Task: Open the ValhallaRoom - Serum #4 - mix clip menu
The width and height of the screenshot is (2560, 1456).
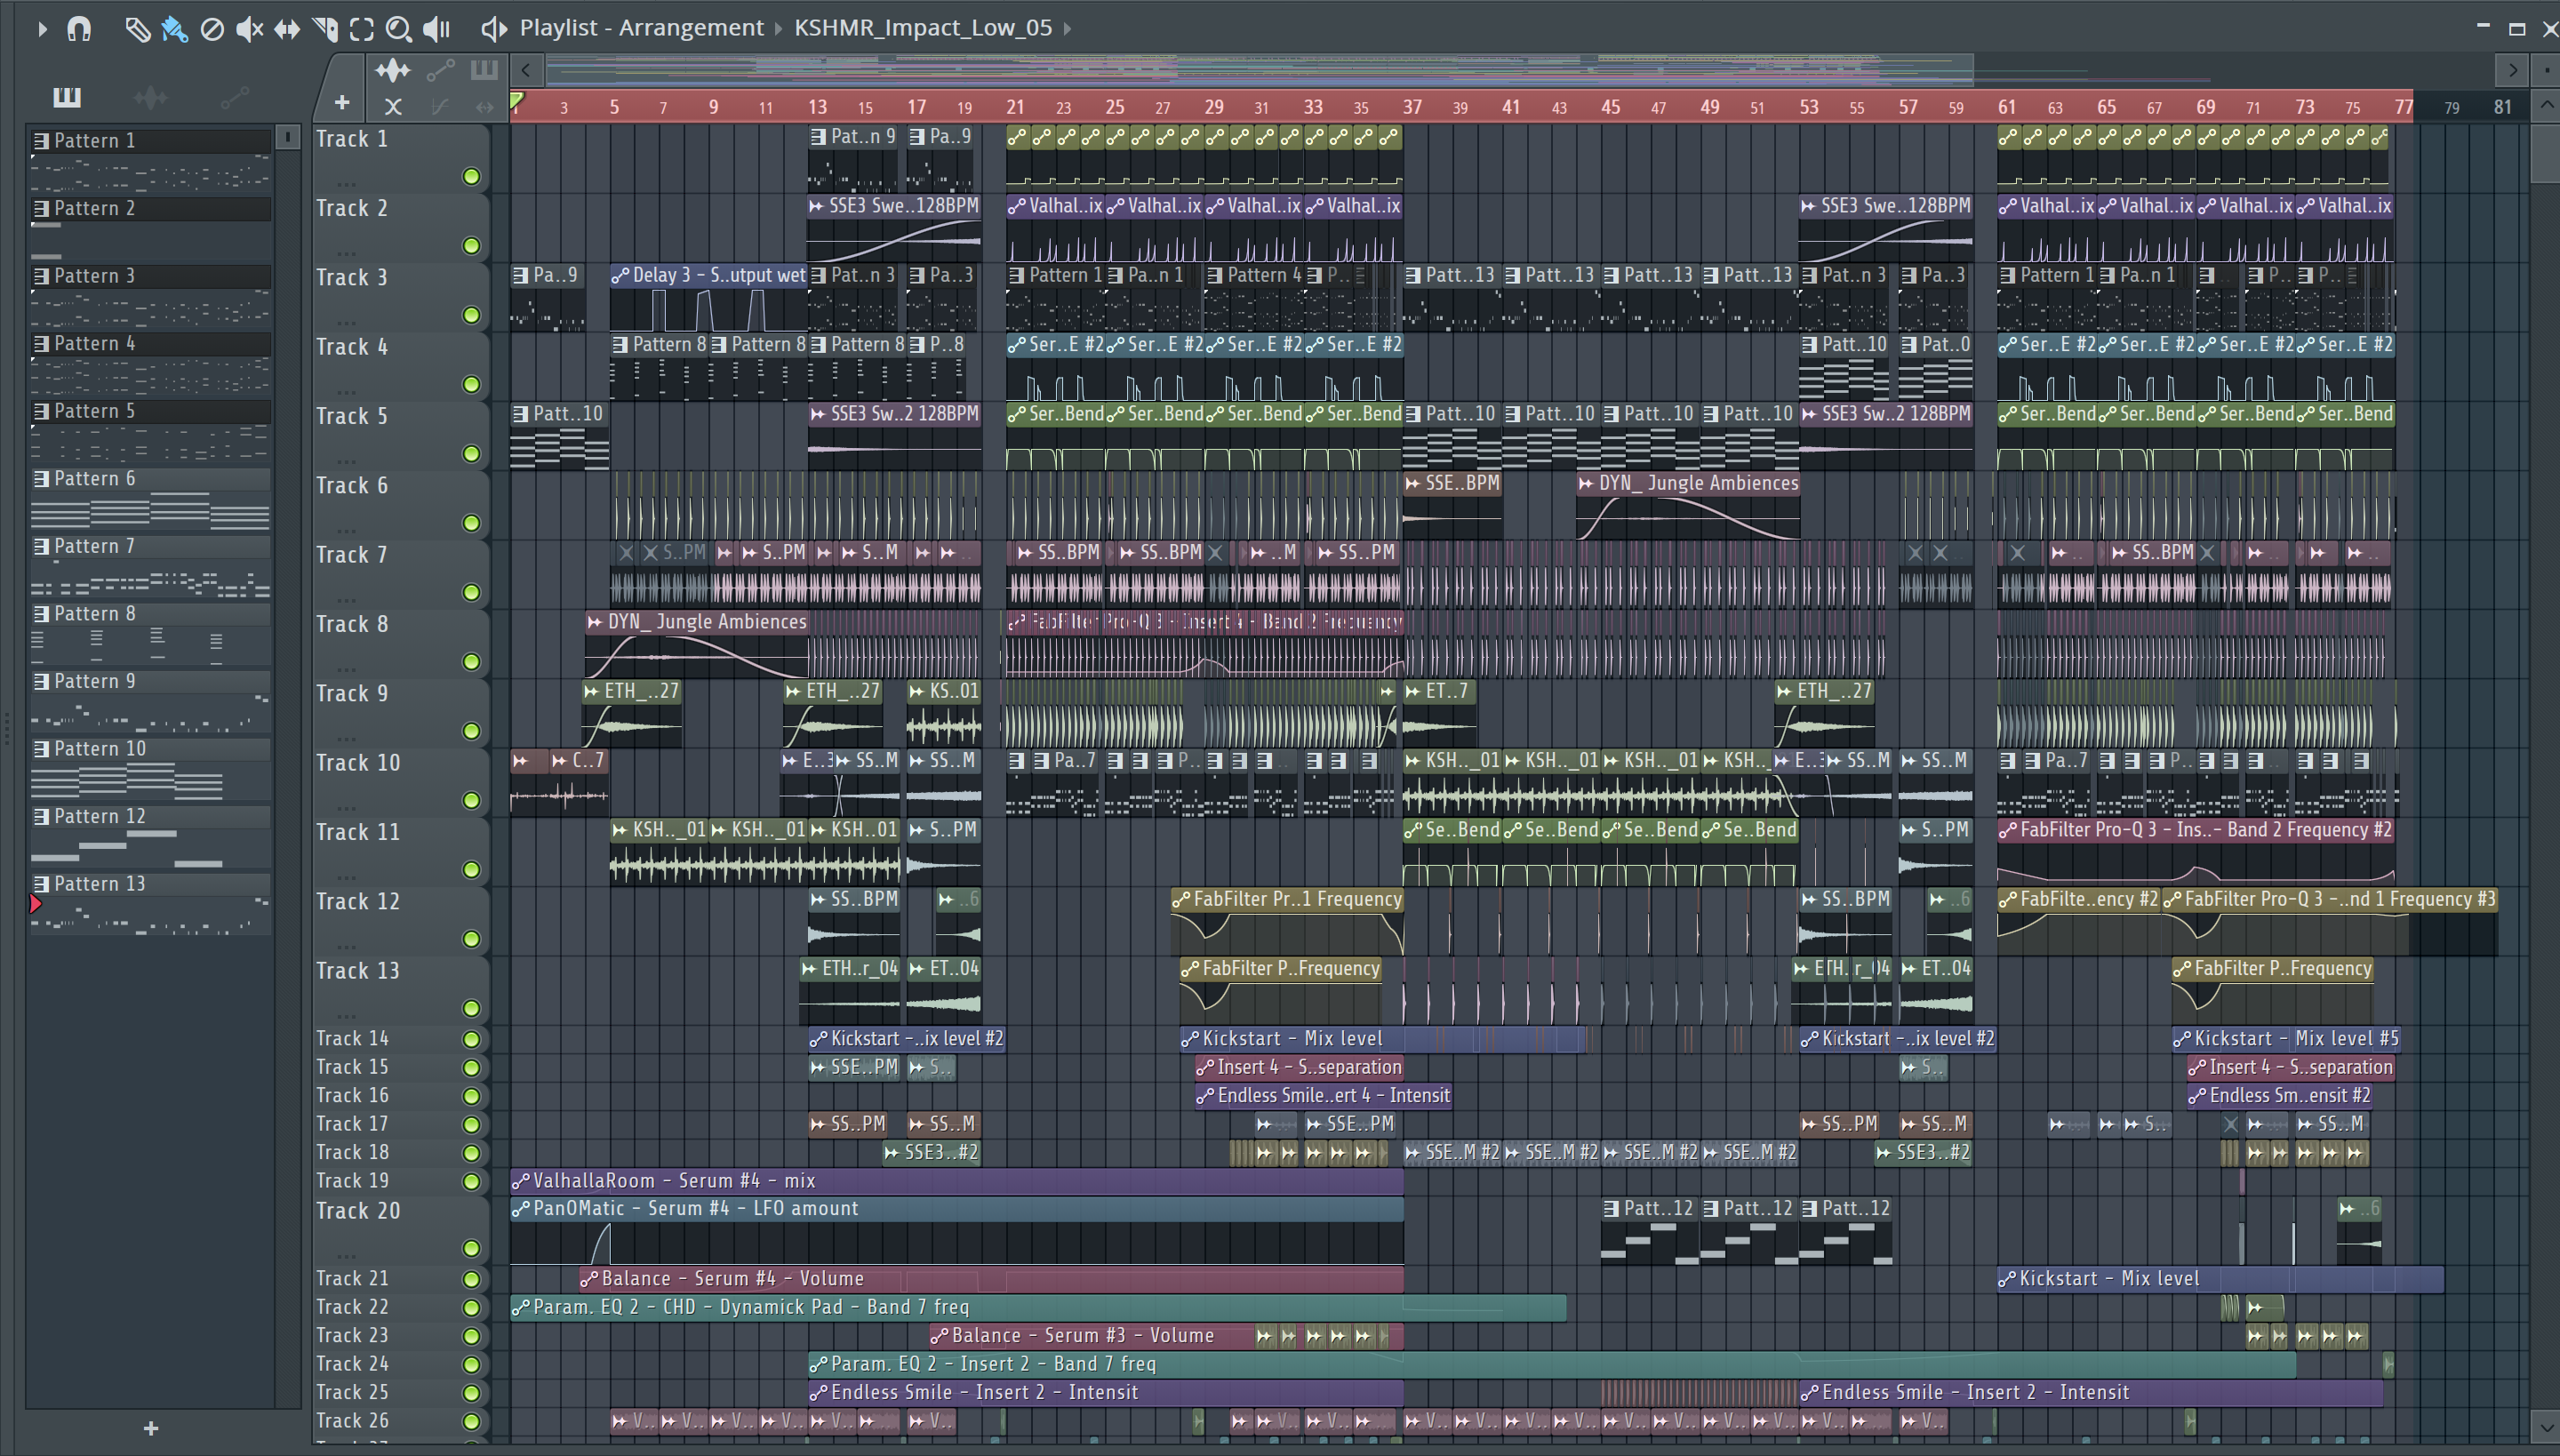Action: [x=520, y=1181]
